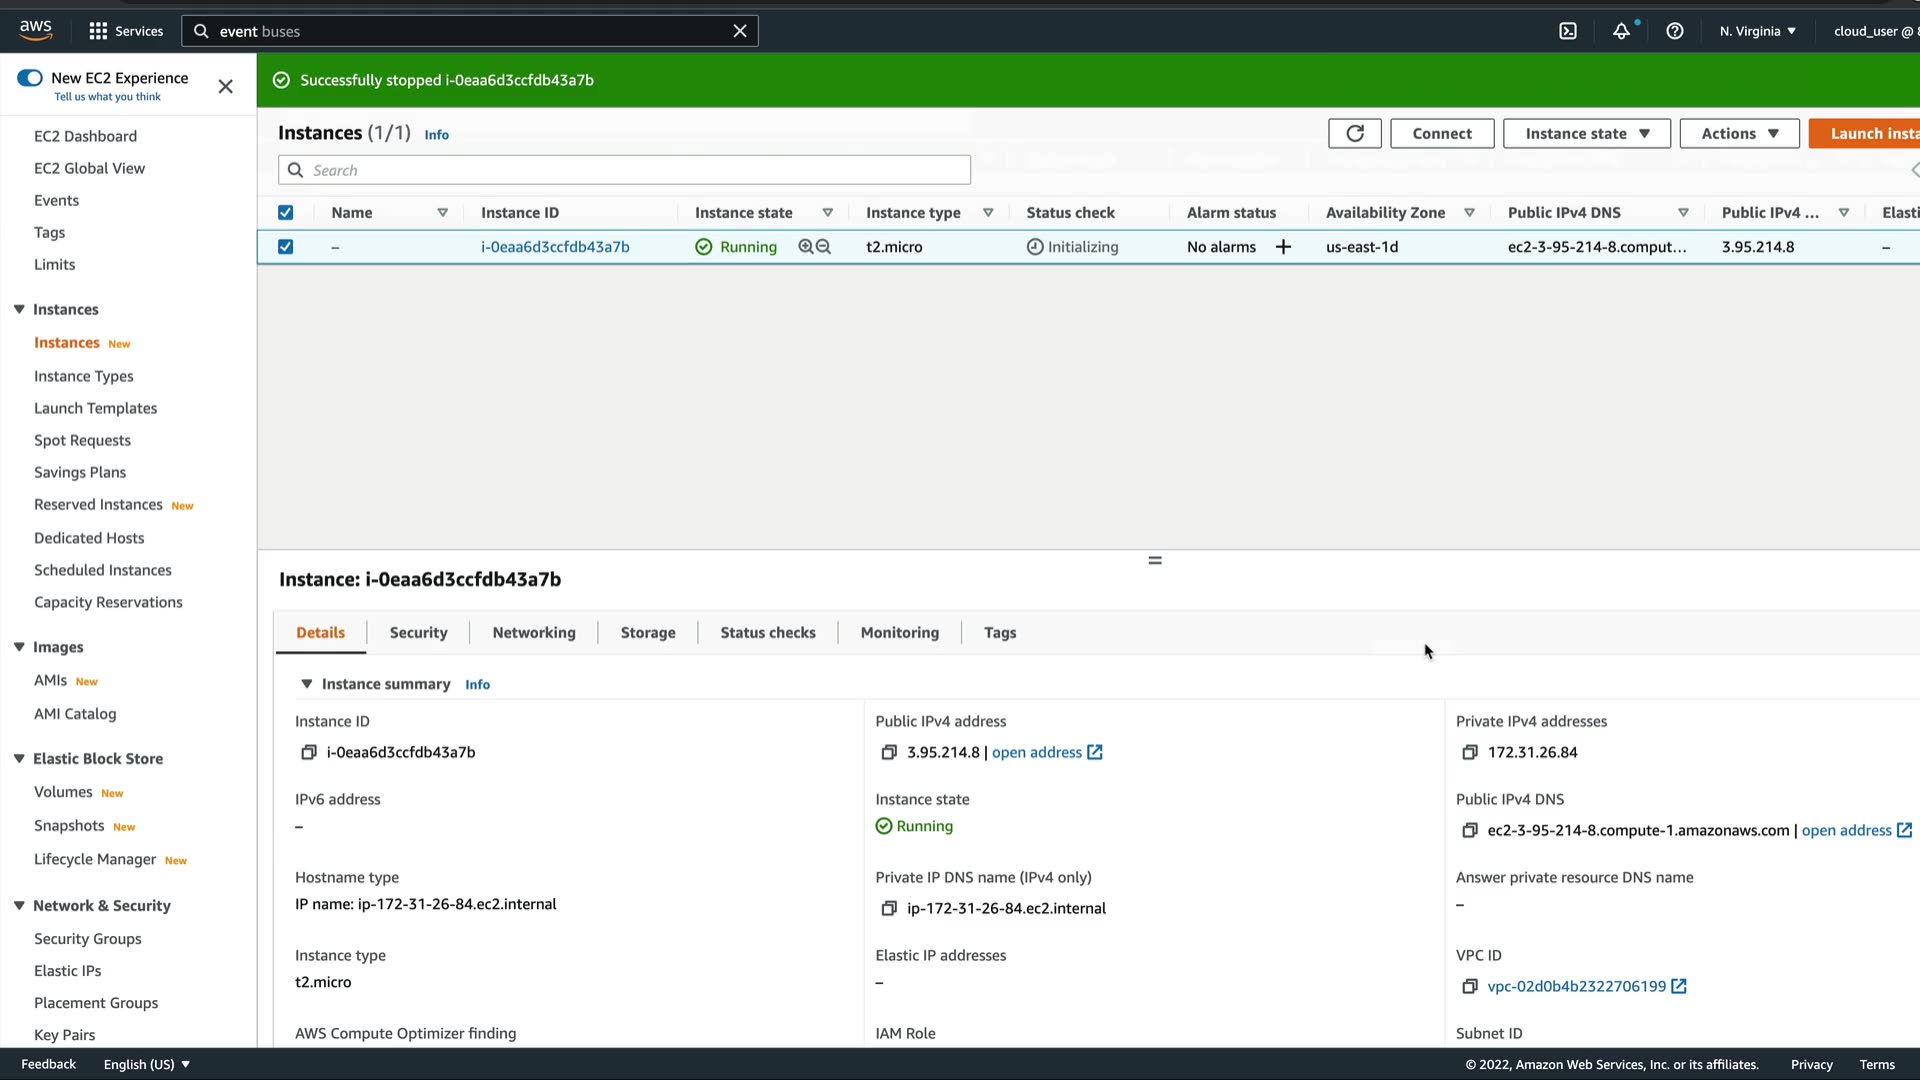Toggle off New EC2 Experience
The height and width of the screenshot is (1080, 1920).
point(30,78)
